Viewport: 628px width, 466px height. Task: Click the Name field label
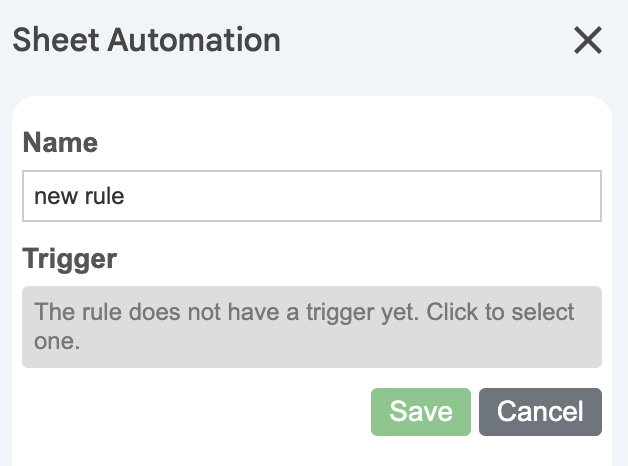coord(60,142)
